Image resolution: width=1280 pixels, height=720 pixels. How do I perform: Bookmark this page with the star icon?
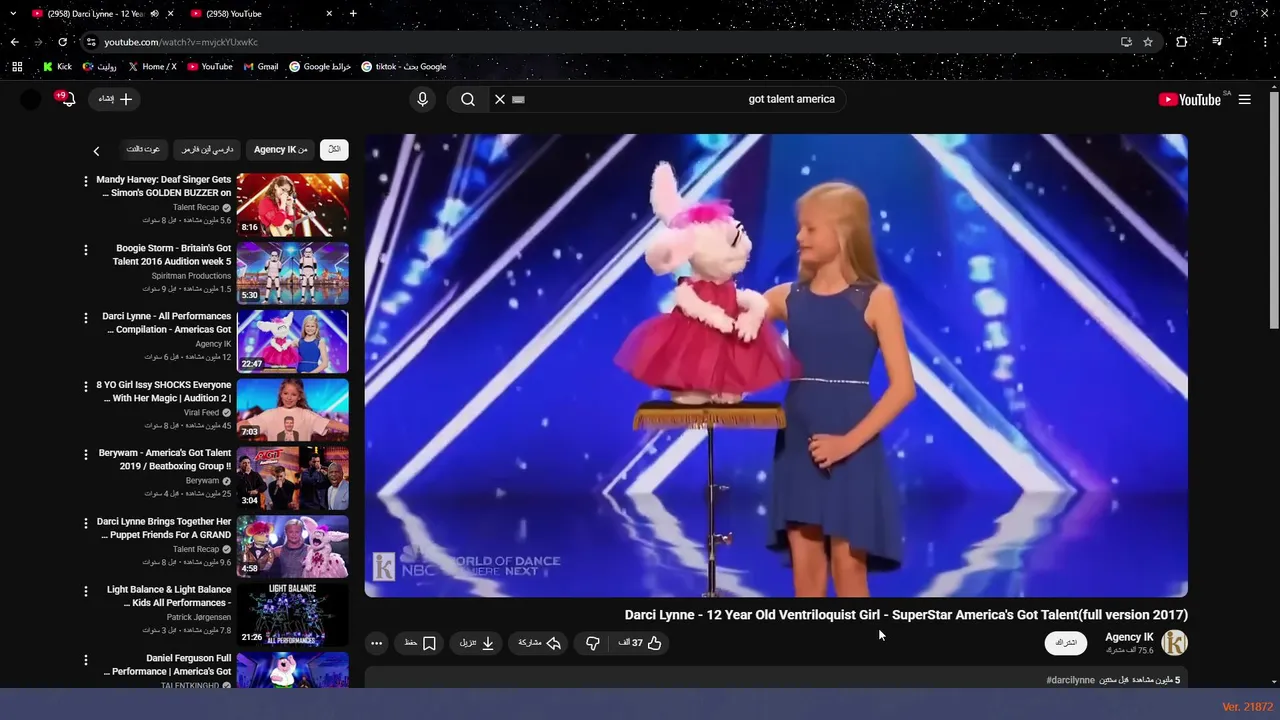[1148, 42]
